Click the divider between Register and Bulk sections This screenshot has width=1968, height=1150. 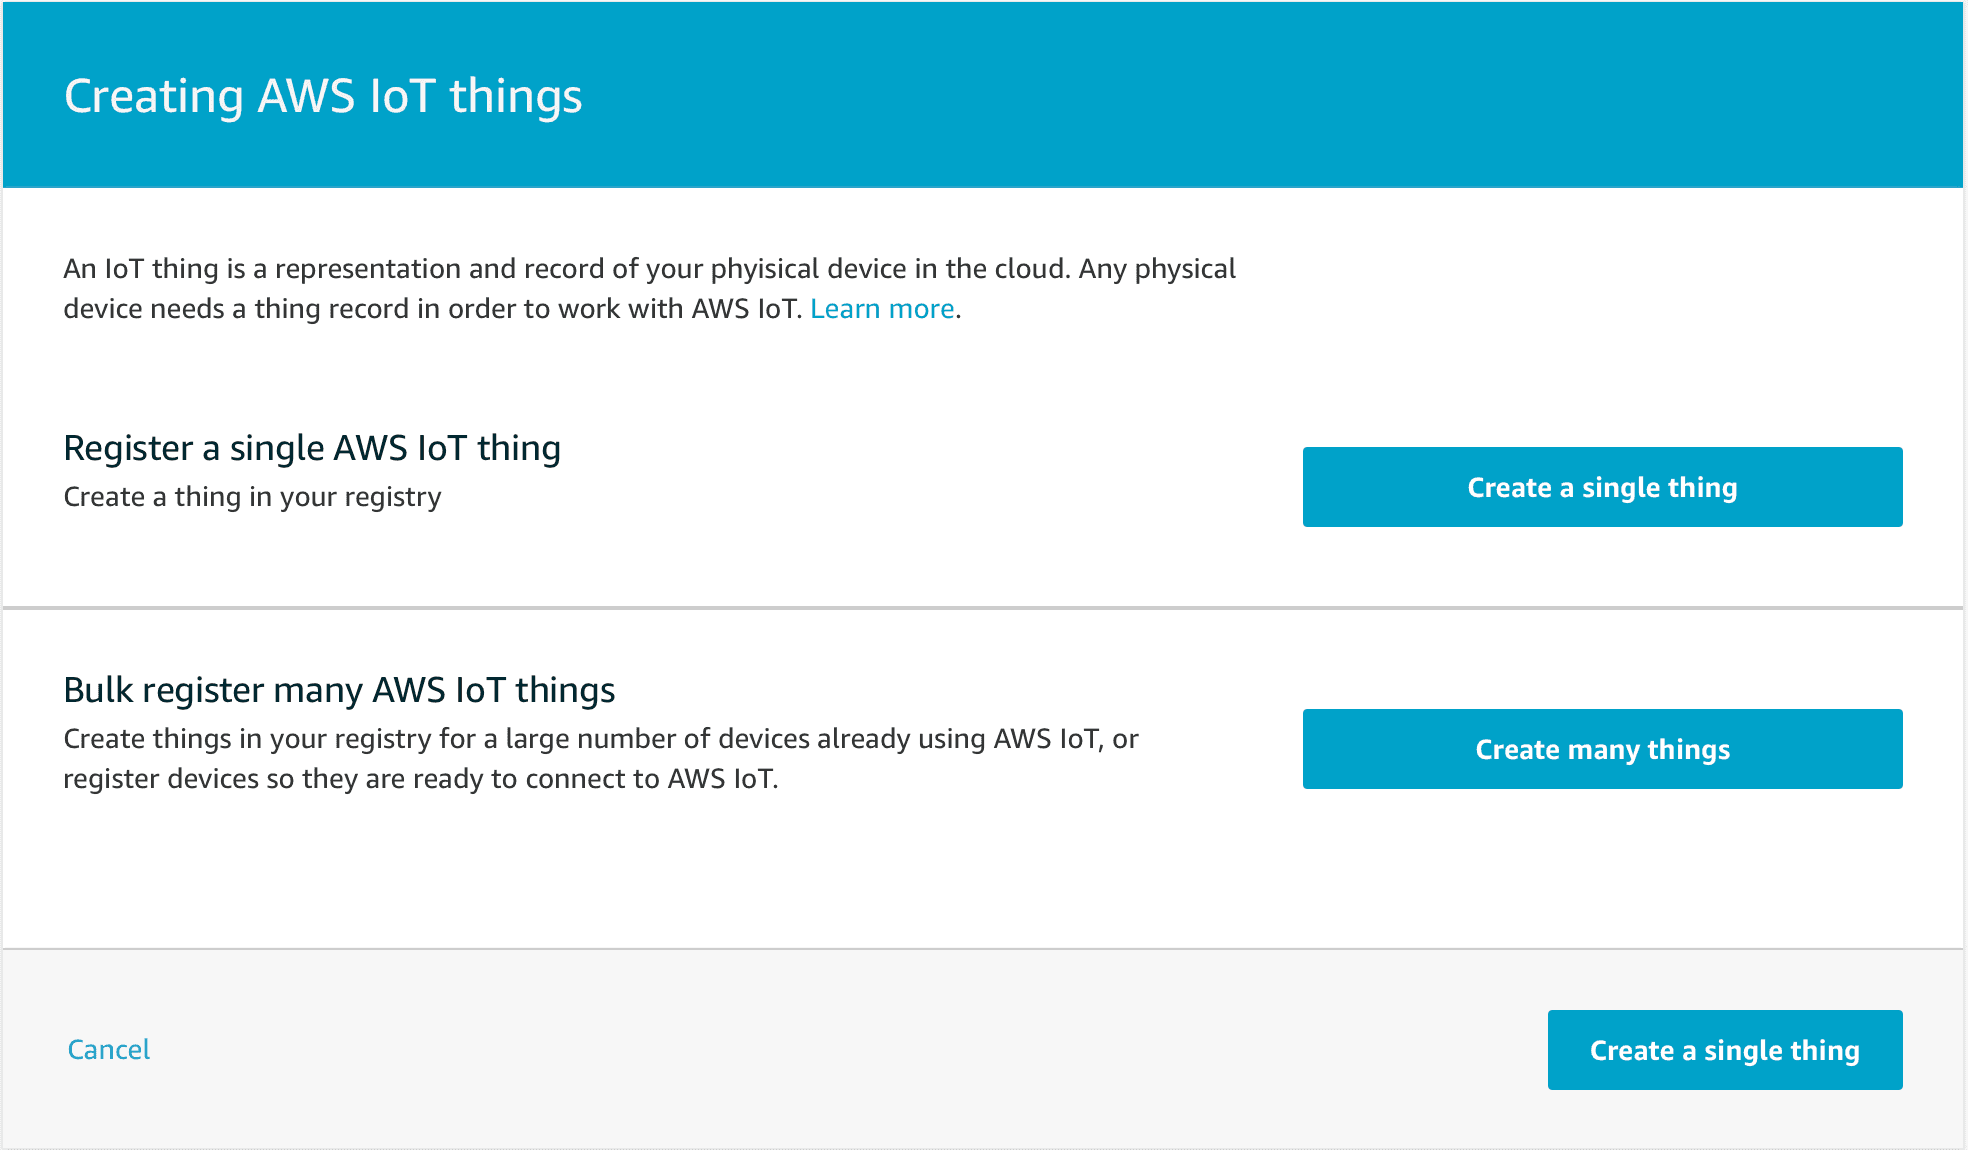pyautogui.click(x=983, y=607)
